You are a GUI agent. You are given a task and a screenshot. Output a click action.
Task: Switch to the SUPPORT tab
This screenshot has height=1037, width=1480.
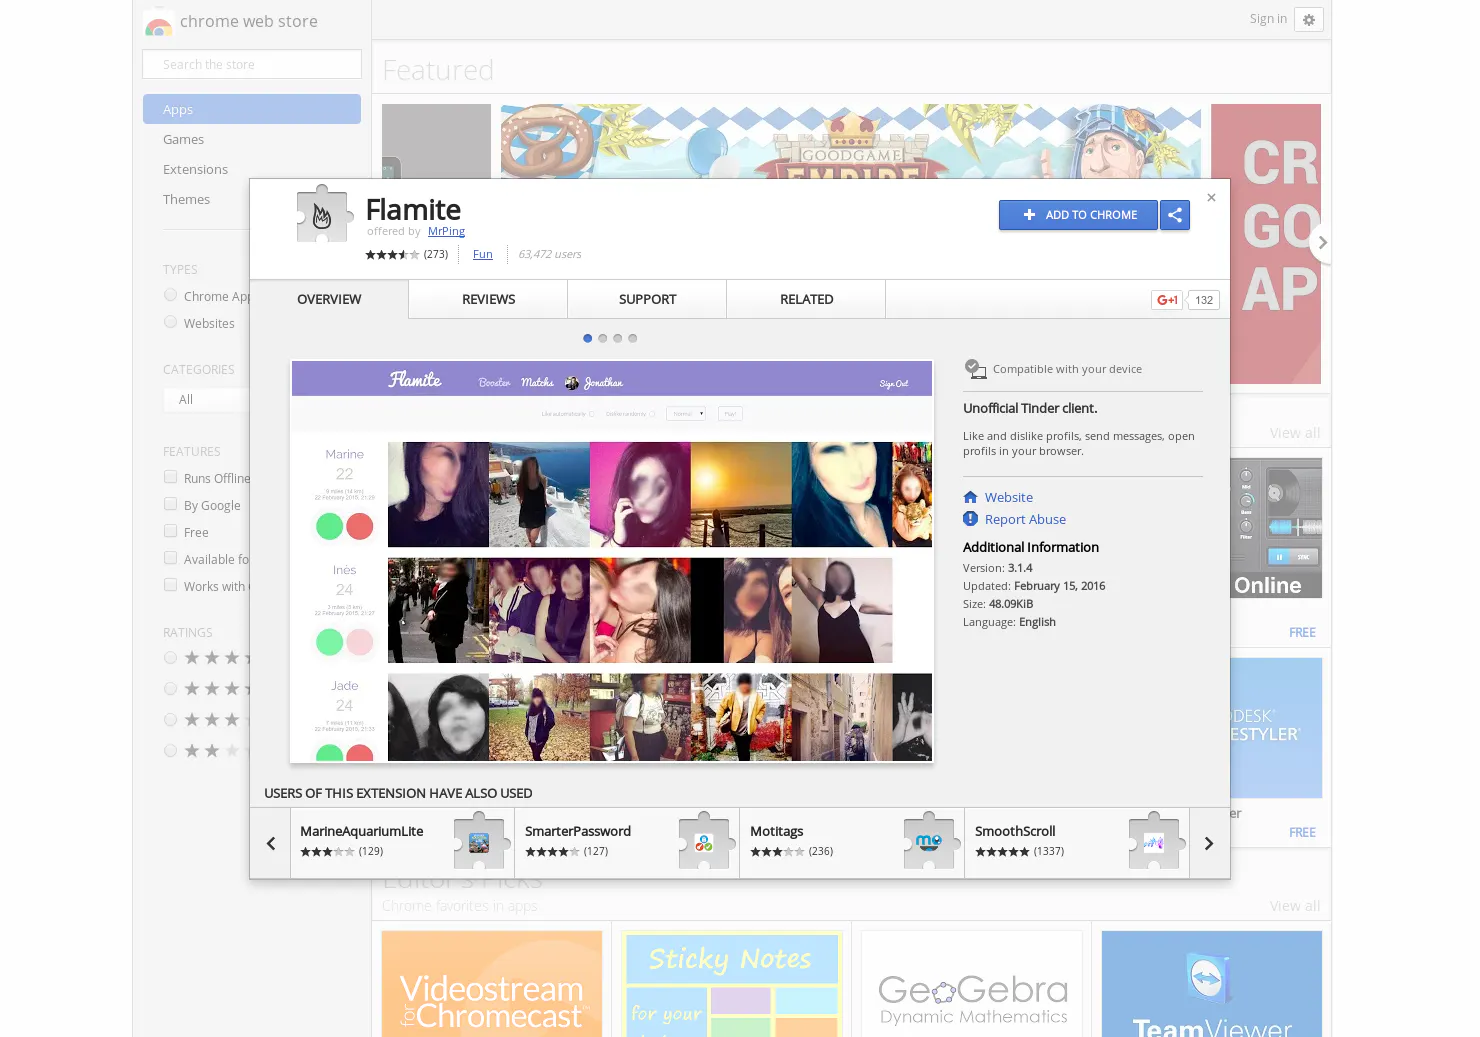(647, 299)
